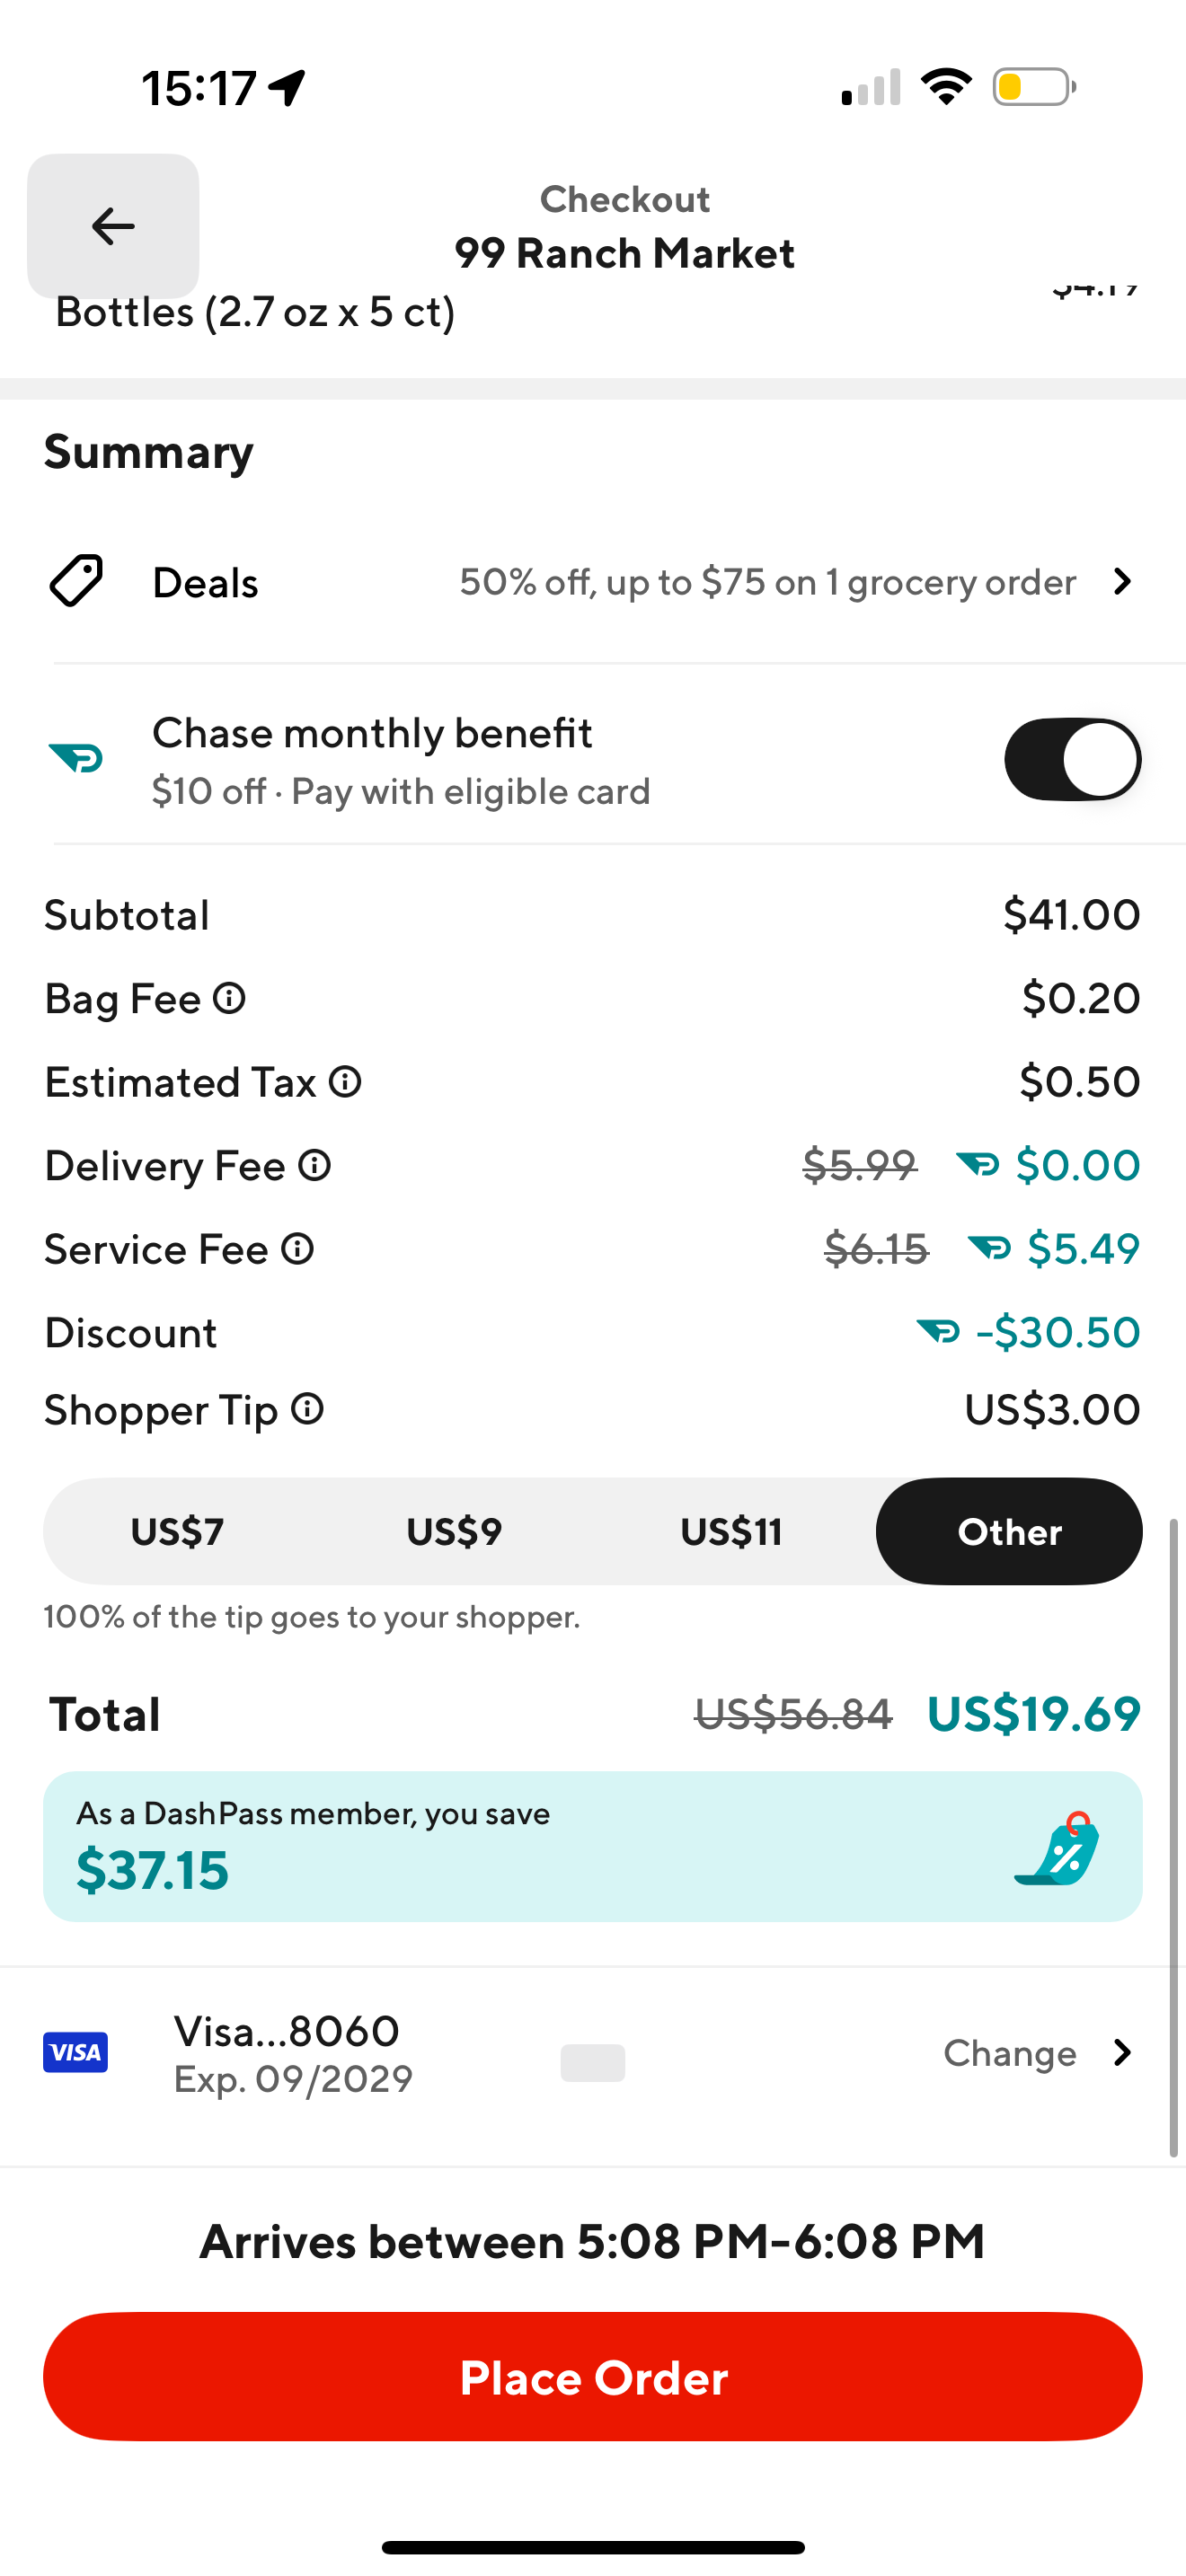Open Bag Fee info icon
Image resolution: width=1186 pixels, height=2576 pixels.
click(229, 998)
